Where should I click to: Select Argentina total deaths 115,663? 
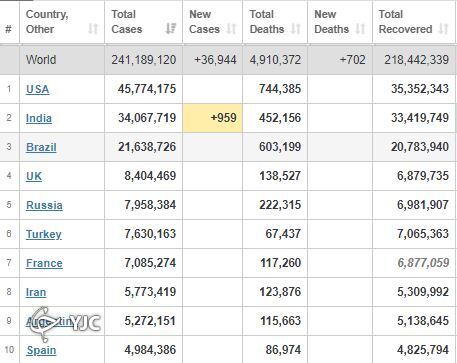(280, 321)
